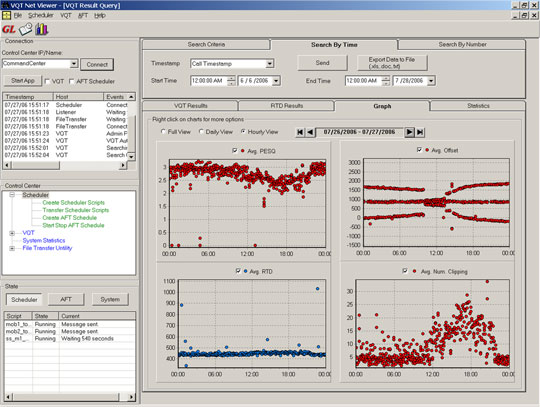Click the Start App button
This screenshot has height=407, width=540.
pyautogui.click(x=23, y=81)
